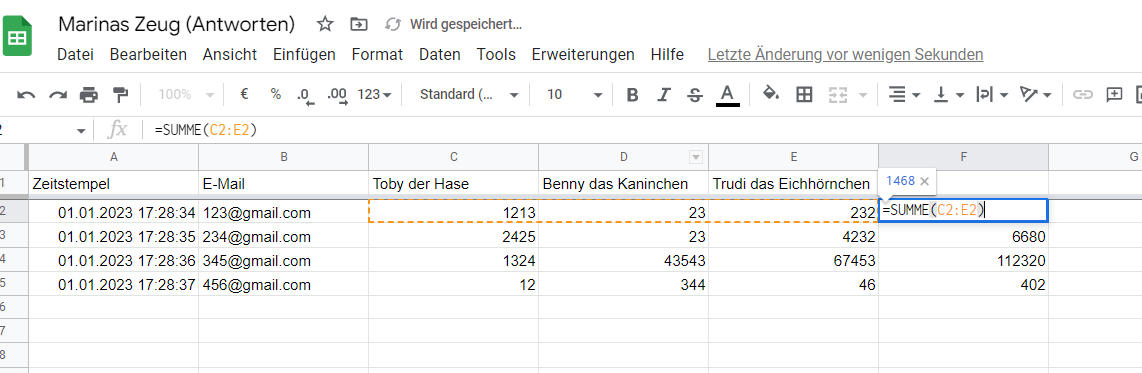Open the Bearbeiten menu
This screenshot has height=373, width=1142.
tap(148, 55)
